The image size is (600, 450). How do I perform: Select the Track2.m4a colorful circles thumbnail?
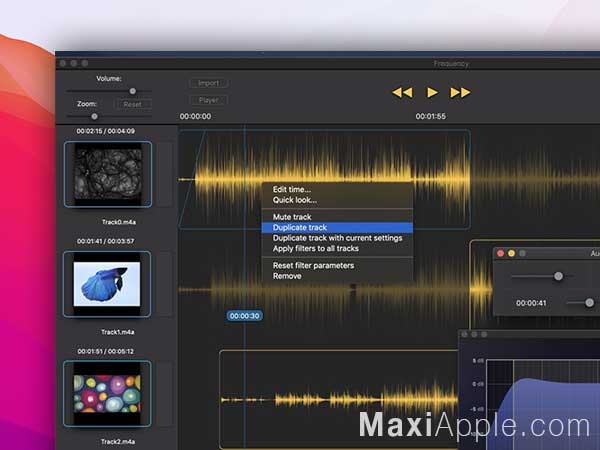(107, 394)
